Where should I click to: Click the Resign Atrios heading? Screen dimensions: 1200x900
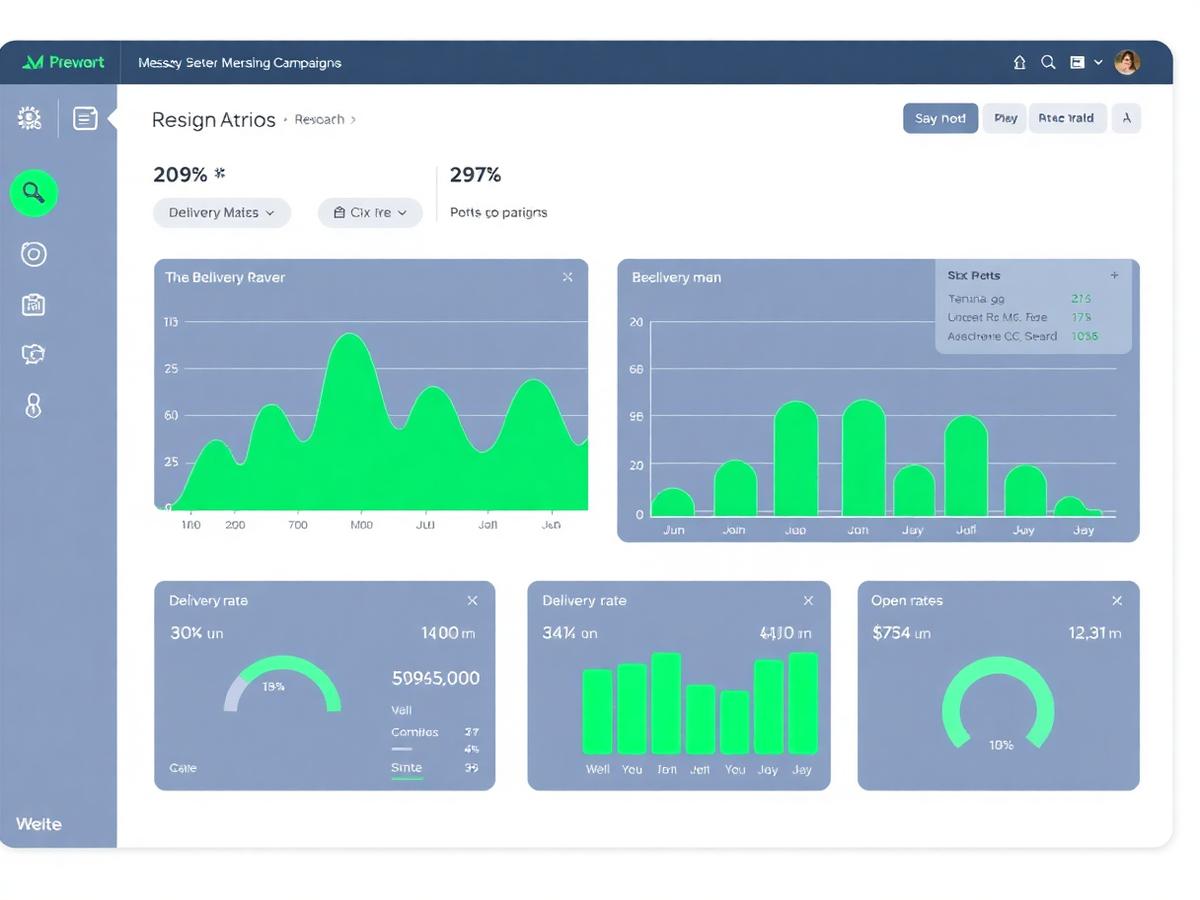coord(213,120)
